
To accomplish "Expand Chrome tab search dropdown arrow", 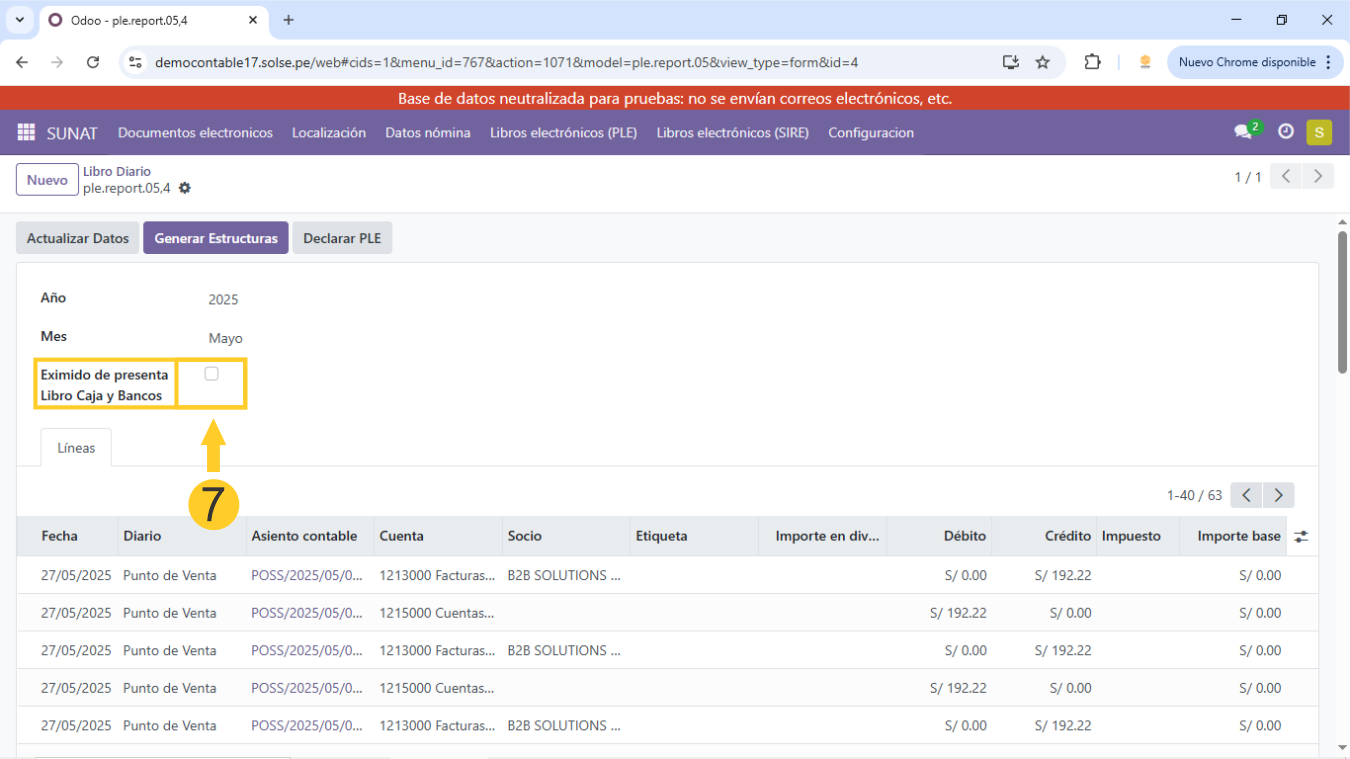I will pyautogui.click(x=19, y=20).
